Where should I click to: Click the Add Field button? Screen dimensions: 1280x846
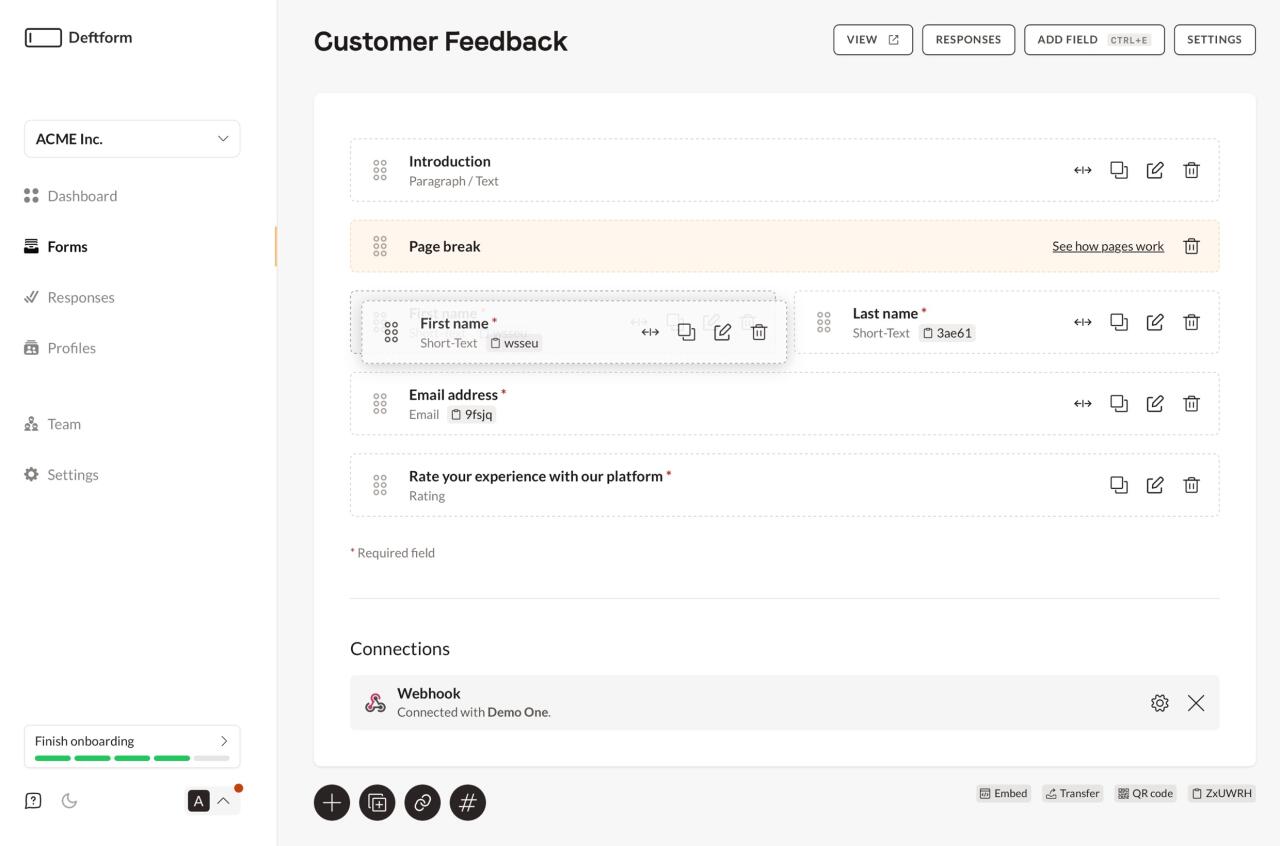coord(1094,40)
